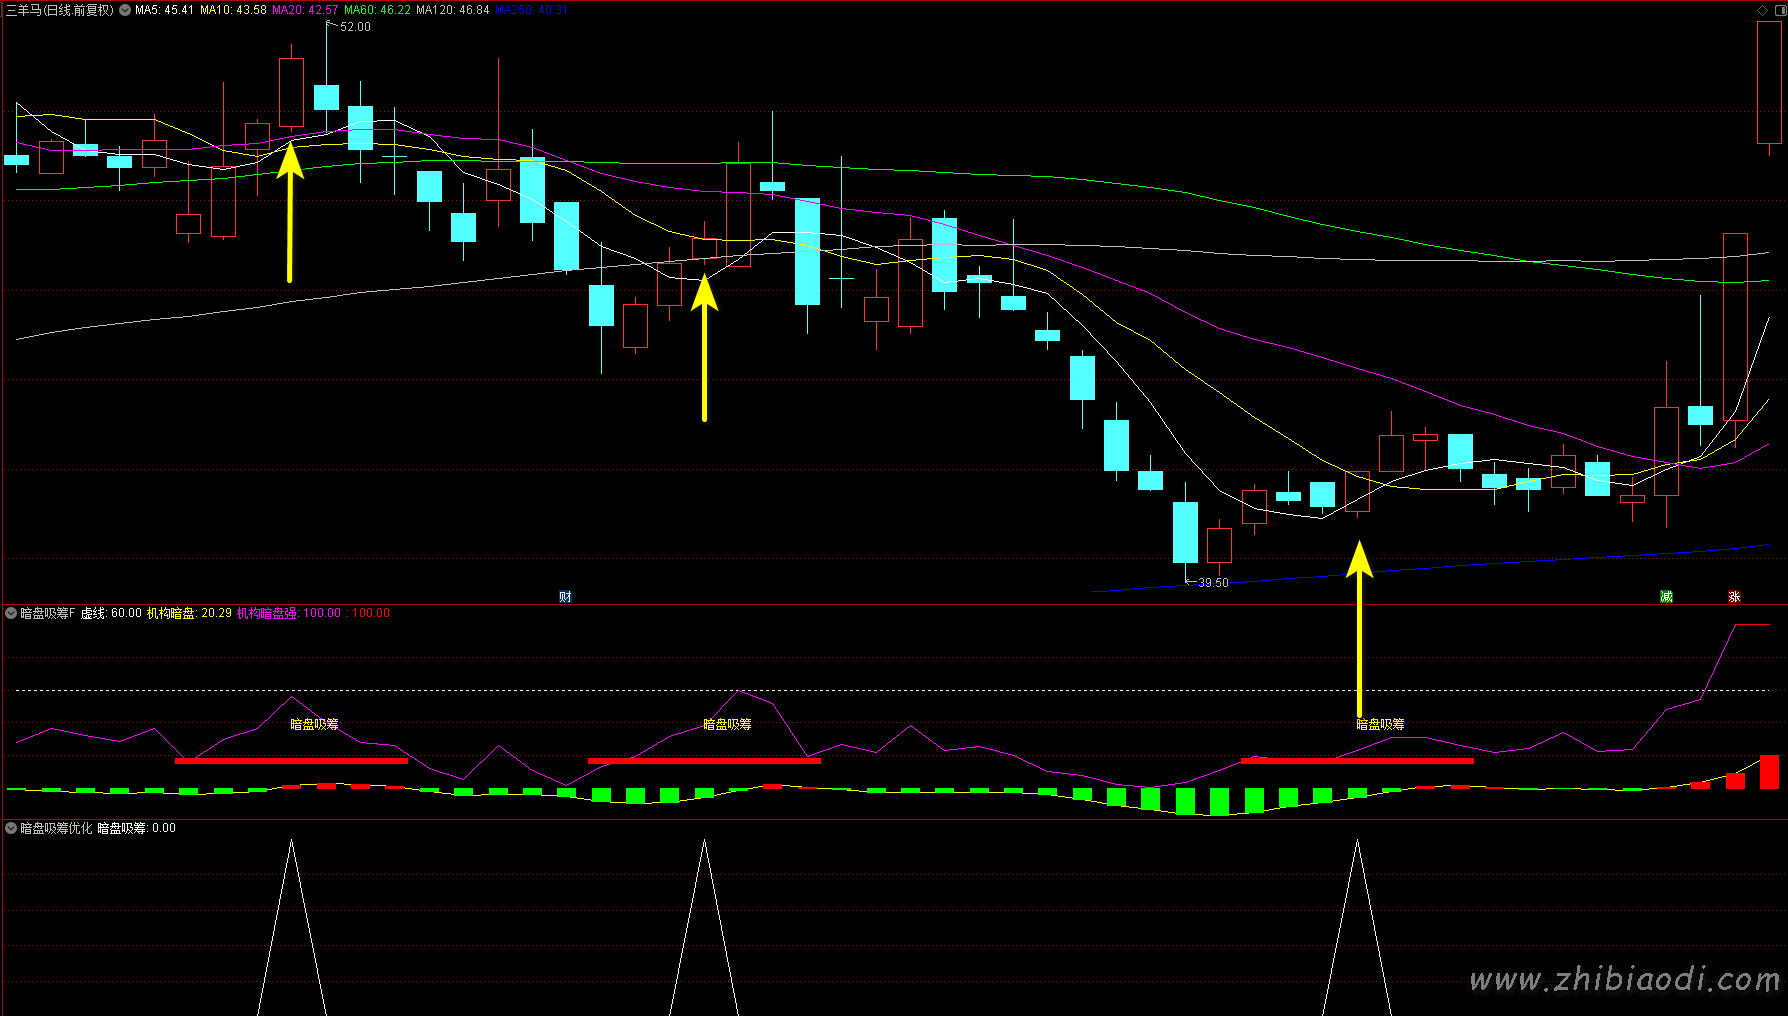Image resolution: width=1788 pixels, height=1016 pixels.
Task: Click the red 涨 marker icon
Action: click(x=1734, y=597)
